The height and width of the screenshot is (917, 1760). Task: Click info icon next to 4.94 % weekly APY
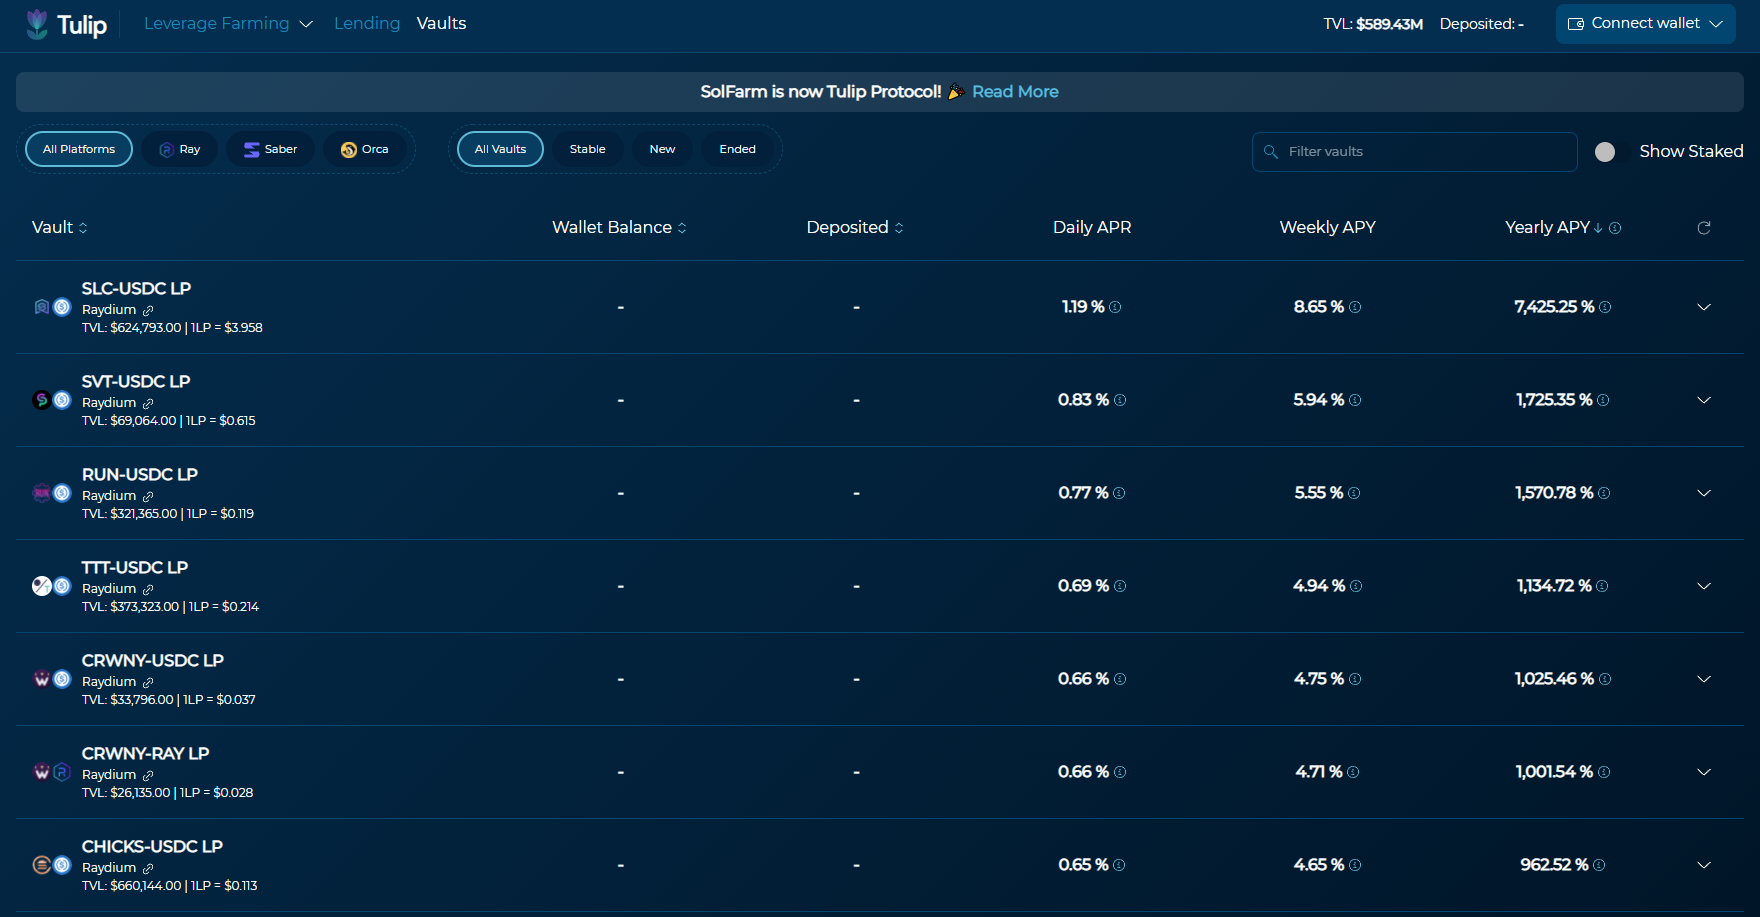pos(1356,586)
